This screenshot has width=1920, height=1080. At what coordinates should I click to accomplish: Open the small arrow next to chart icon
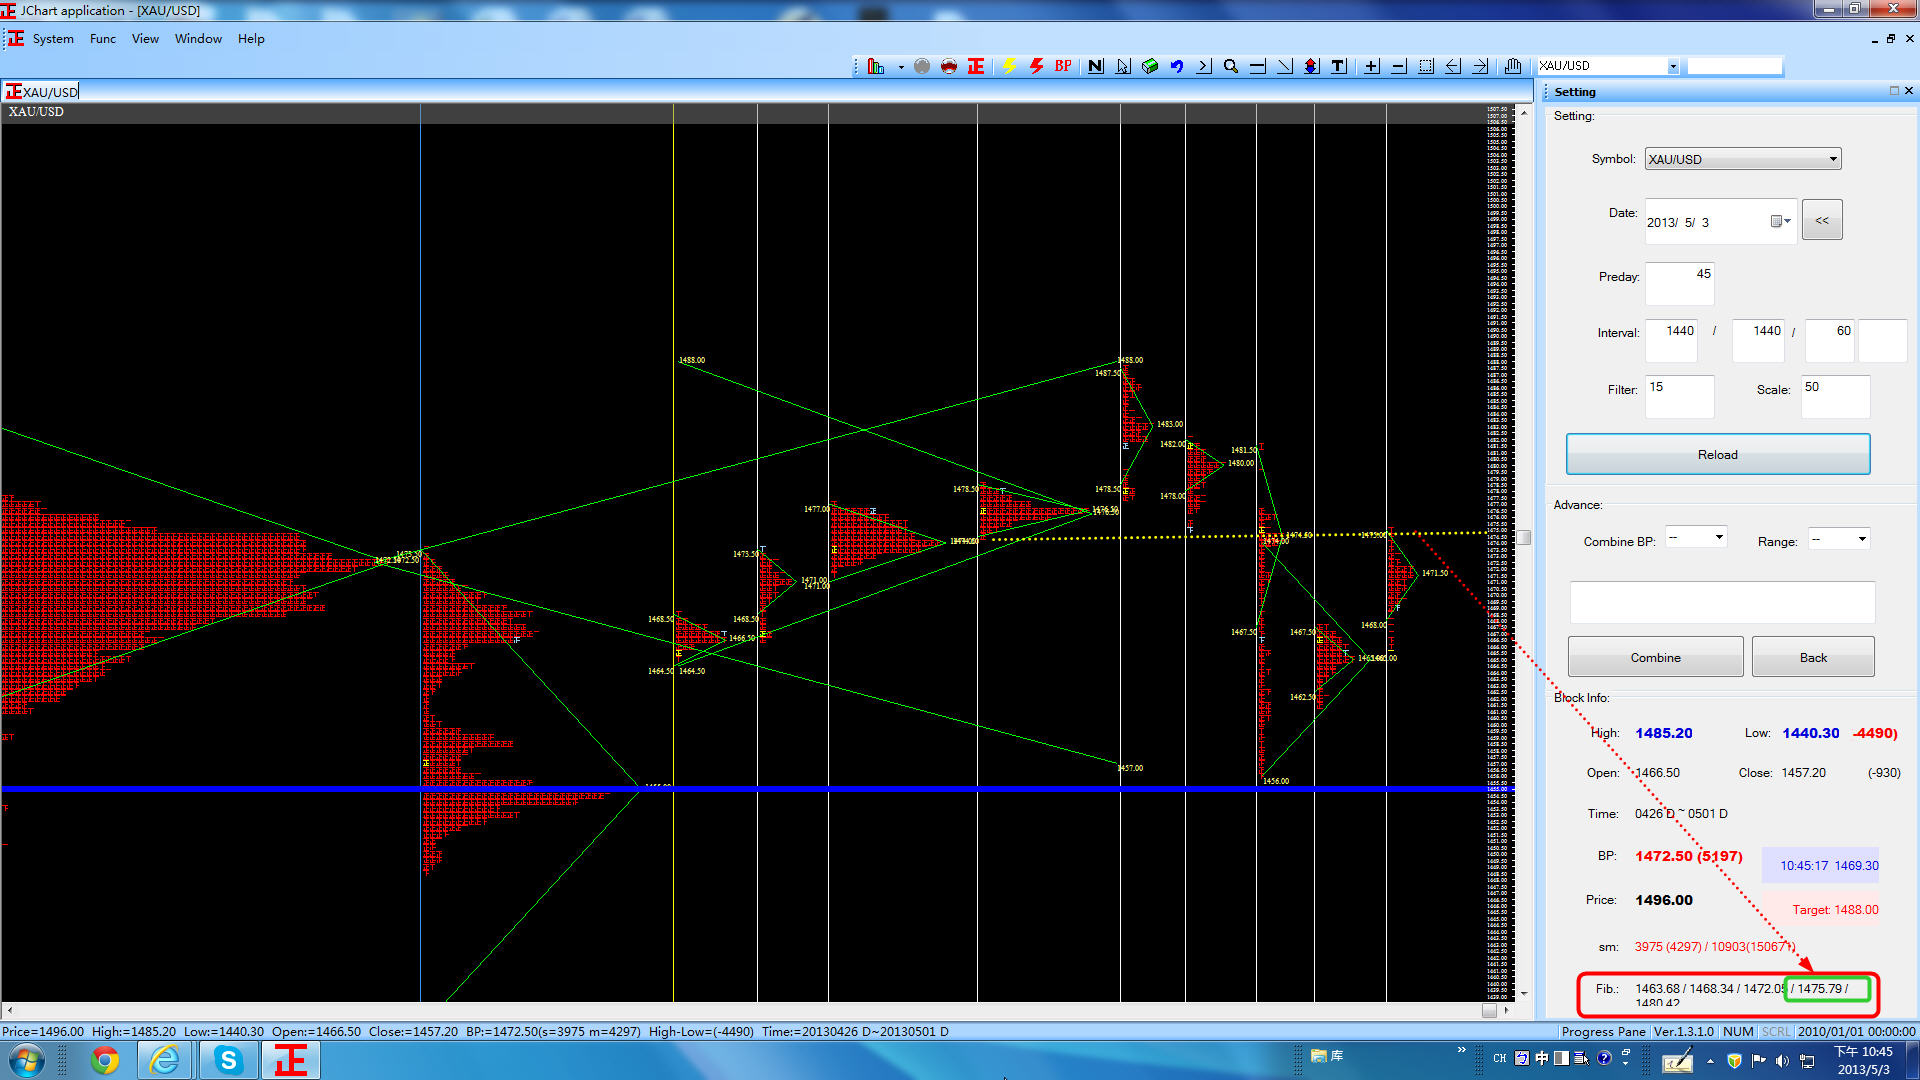[901, 67]
